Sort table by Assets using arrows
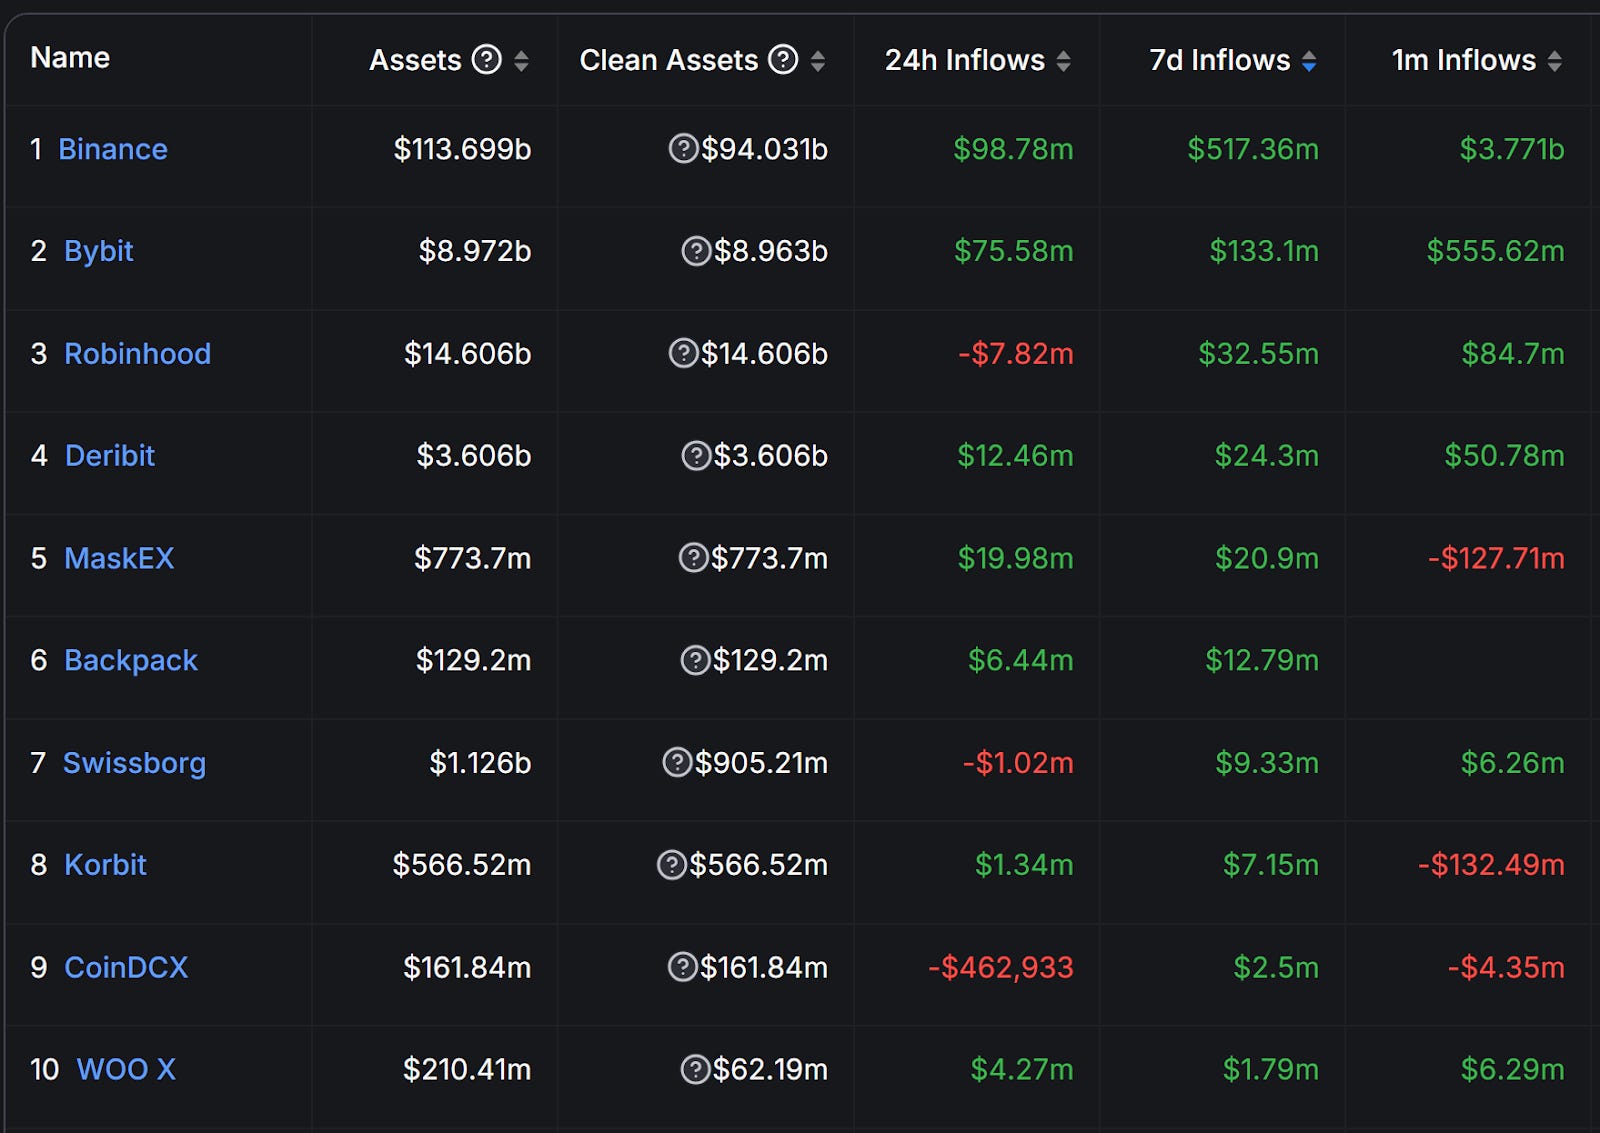This screenshot has height=1133, width=1600. pos(521,61)
